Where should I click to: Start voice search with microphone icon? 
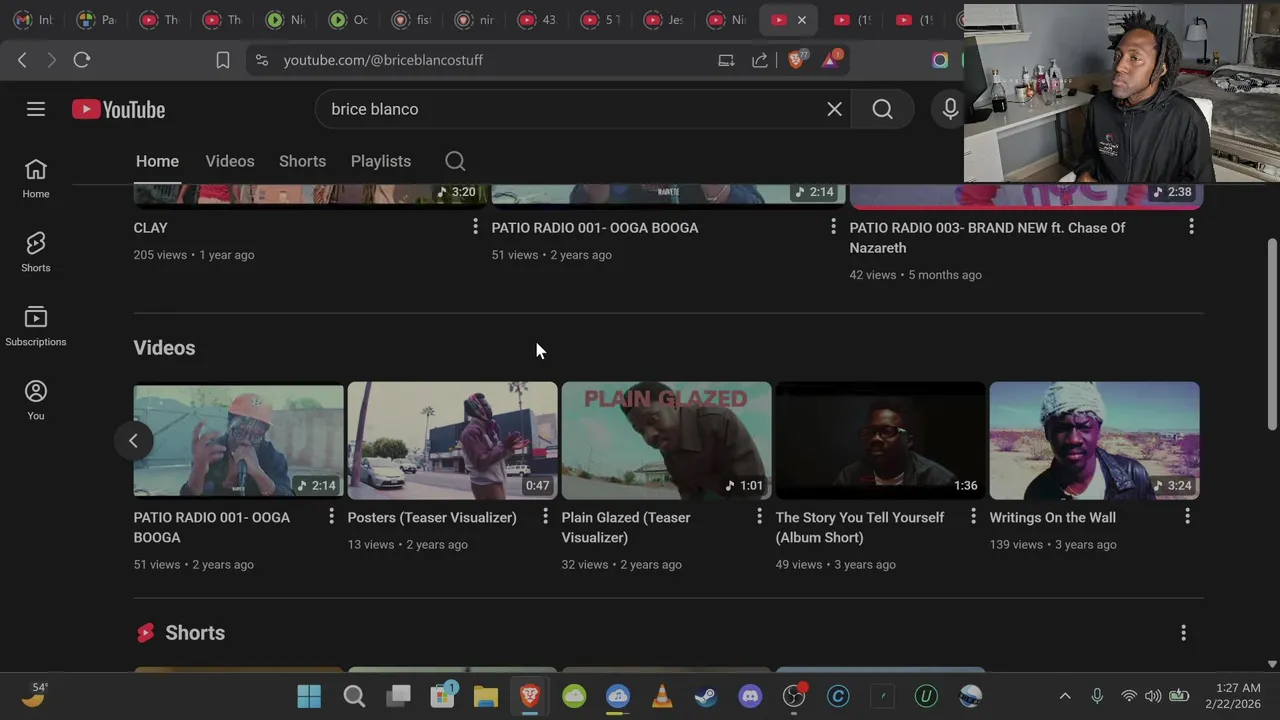950,109
